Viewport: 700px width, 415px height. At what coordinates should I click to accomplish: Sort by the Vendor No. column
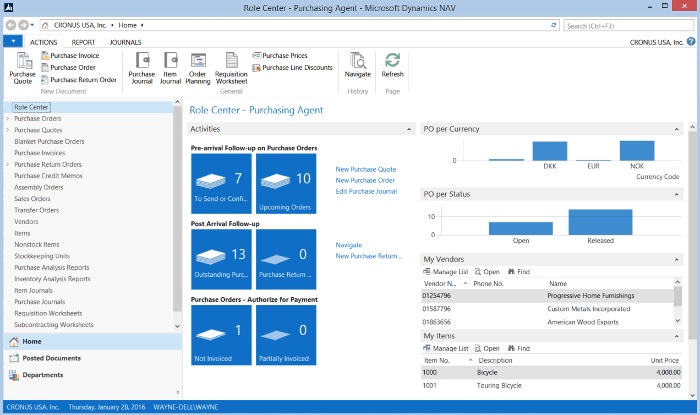(x=445, y=283)
